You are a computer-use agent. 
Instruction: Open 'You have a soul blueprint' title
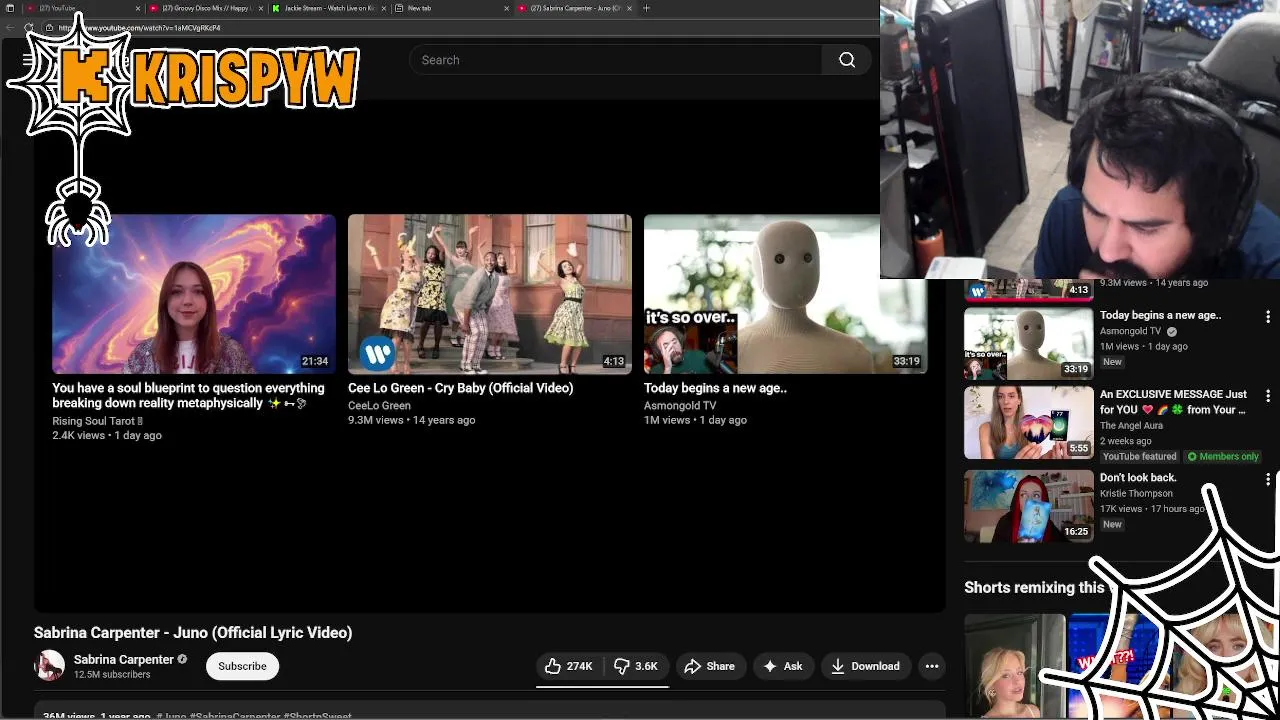pos(188,395)
